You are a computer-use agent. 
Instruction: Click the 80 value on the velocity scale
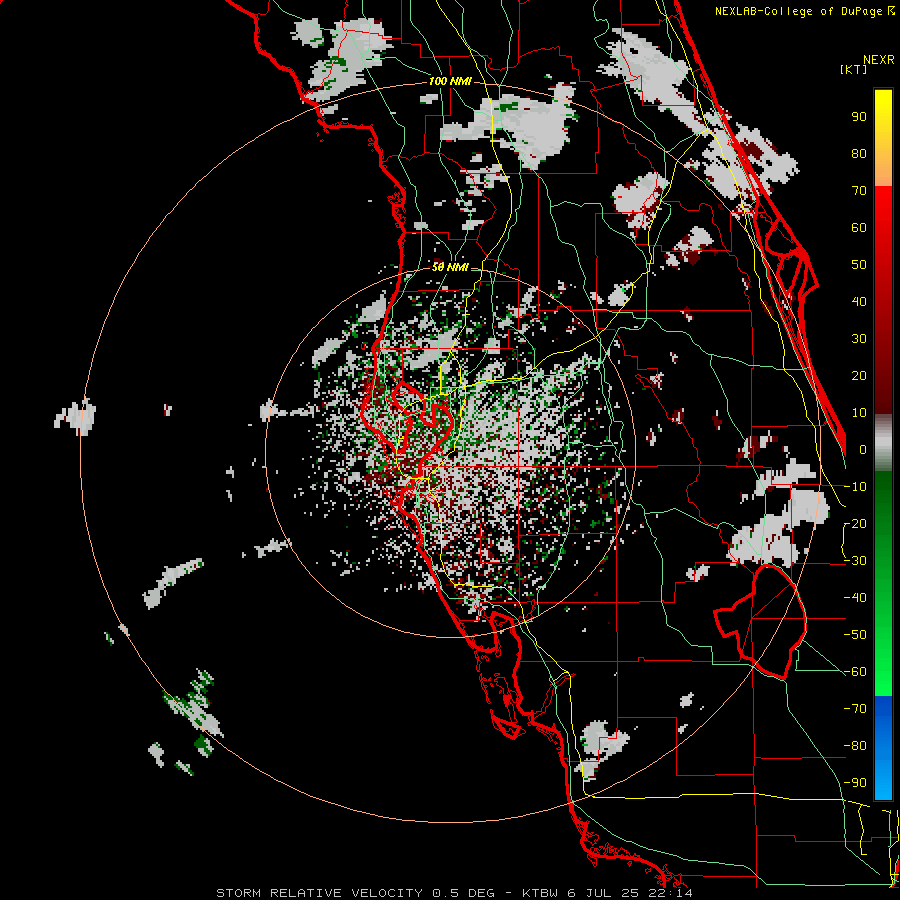[859, 153]
